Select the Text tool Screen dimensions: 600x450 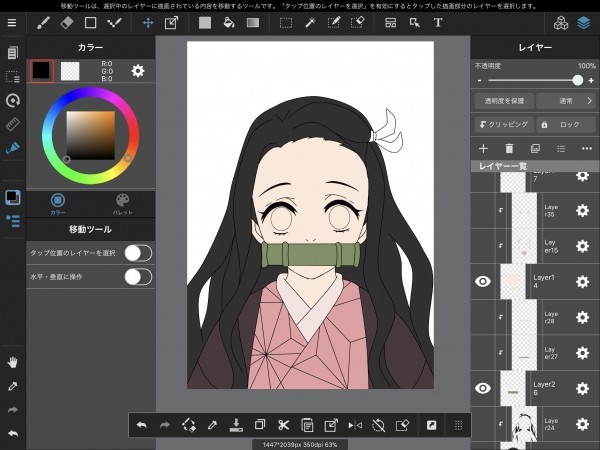tap(438, 21)
